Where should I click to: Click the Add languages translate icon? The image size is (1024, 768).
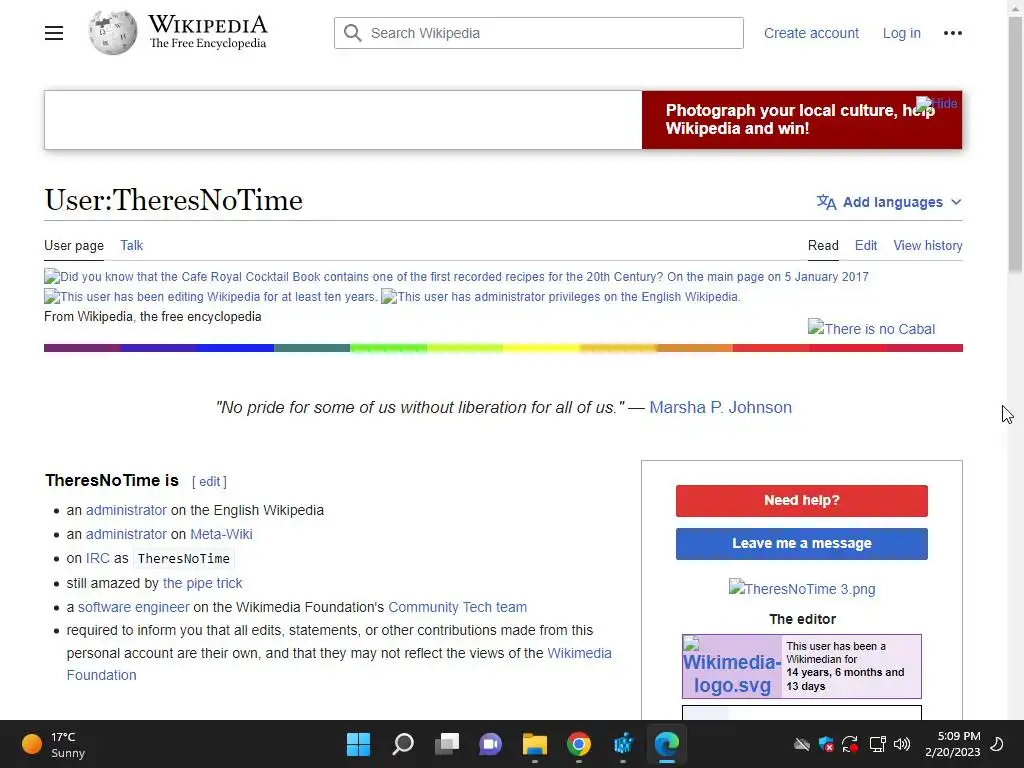click(826, 202)
